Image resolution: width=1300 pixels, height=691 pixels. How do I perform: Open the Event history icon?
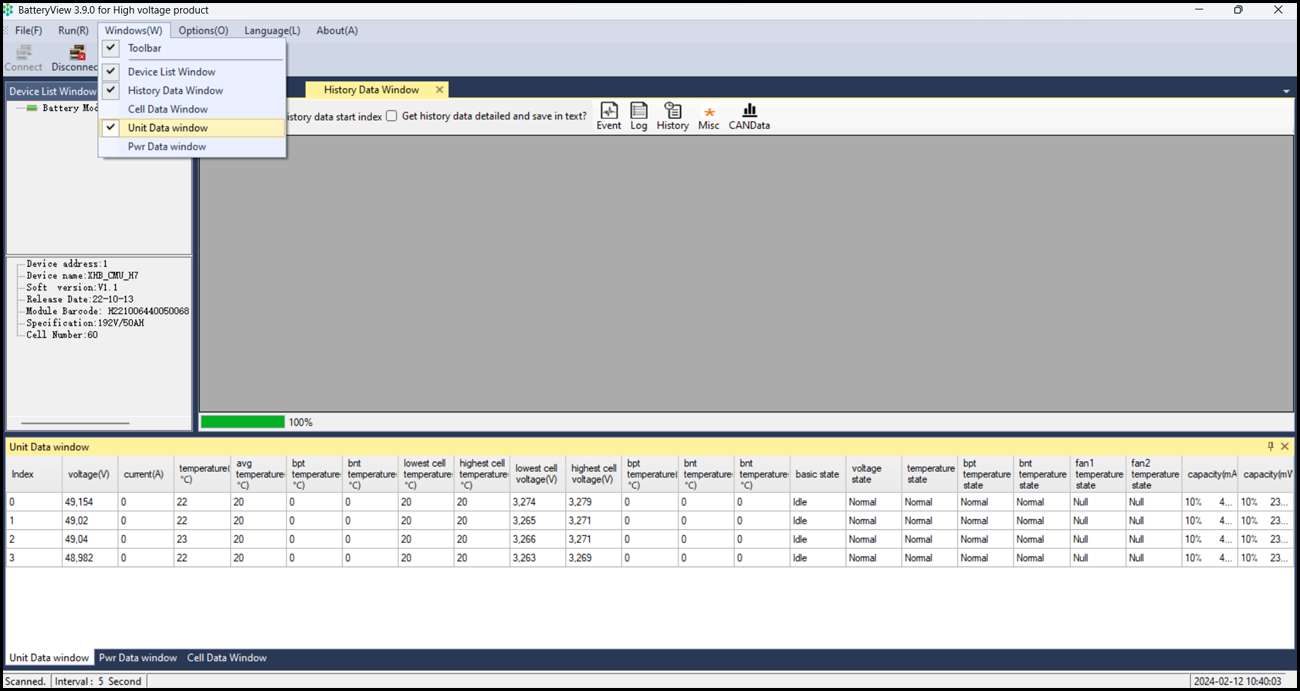[608, 117]
